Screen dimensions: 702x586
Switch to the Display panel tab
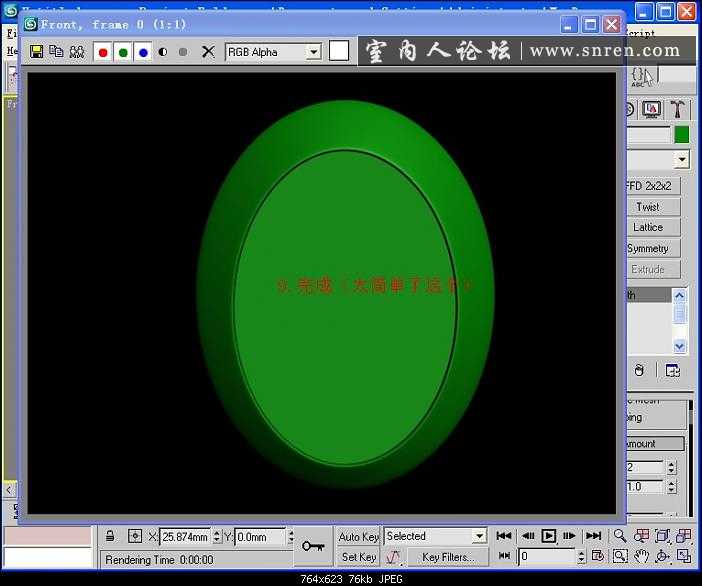tap(653, 109)
